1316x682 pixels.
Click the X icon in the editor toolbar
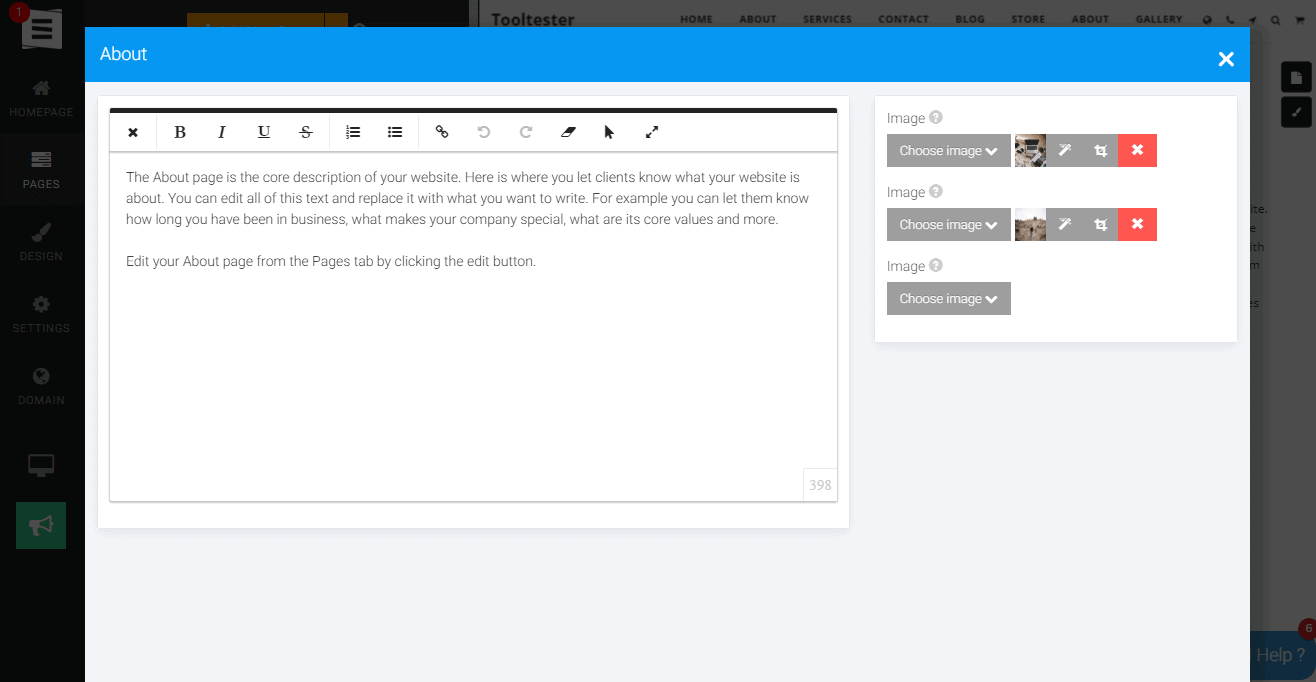coord(133,132)
